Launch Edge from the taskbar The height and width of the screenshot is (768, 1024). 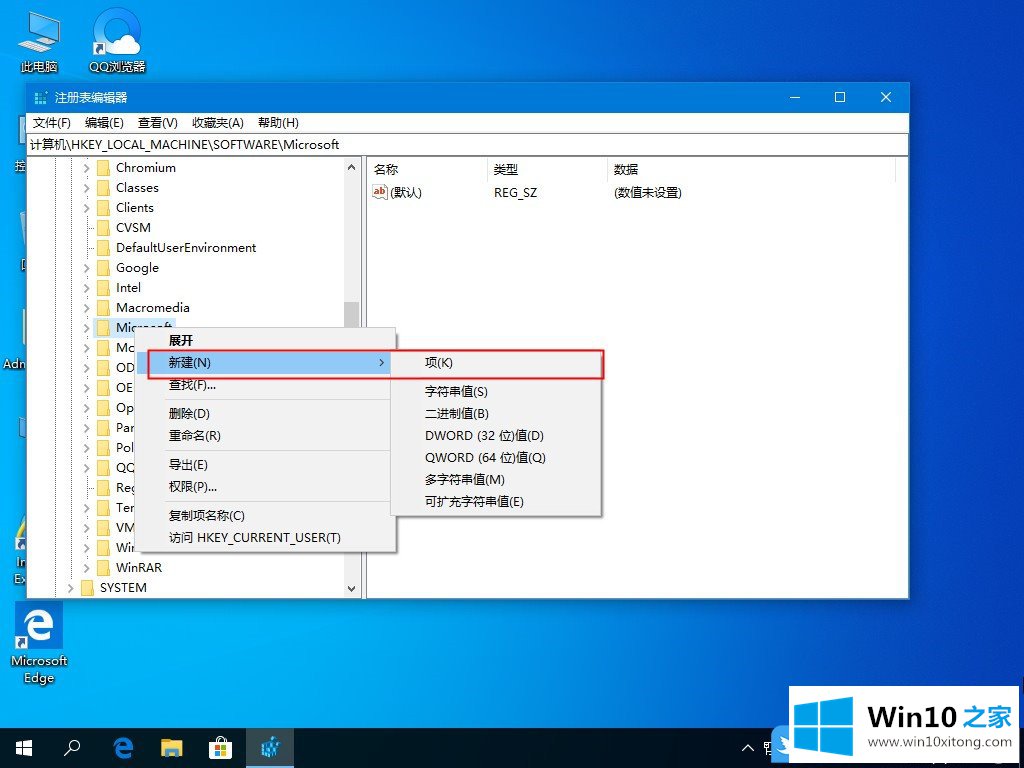point(123,748)
